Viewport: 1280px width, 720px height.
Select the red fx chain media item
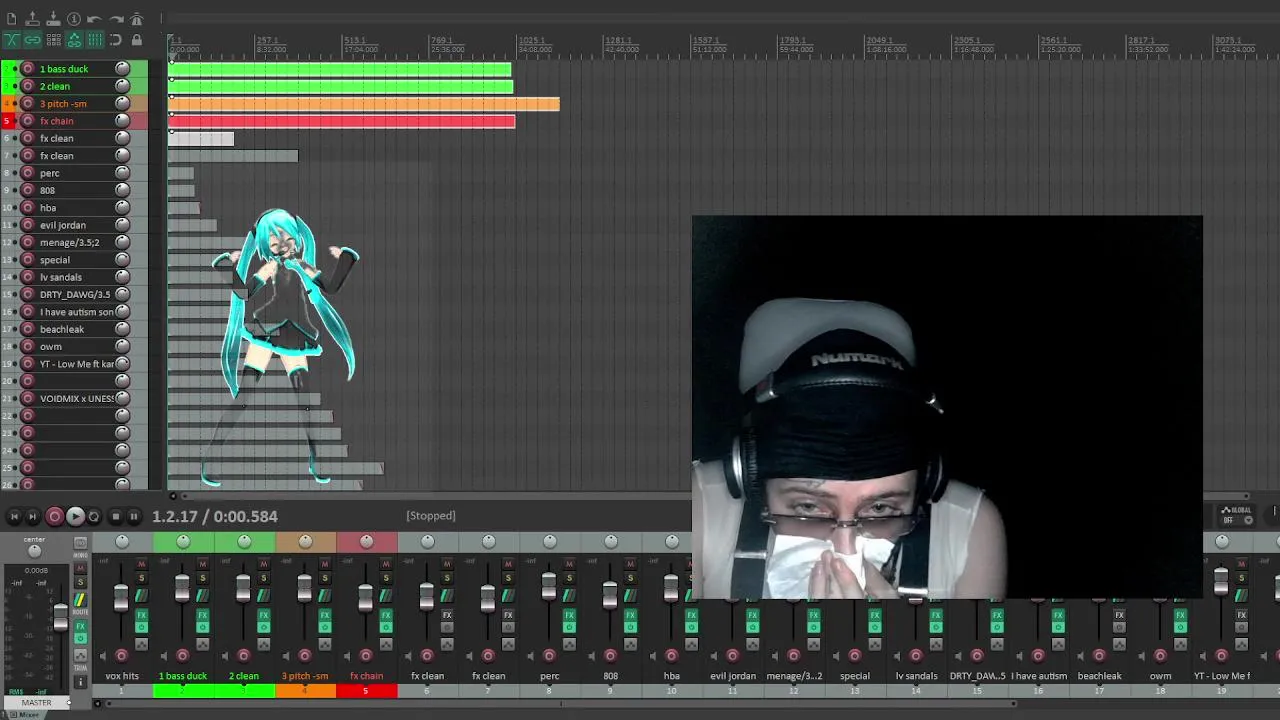coord(342,121)
